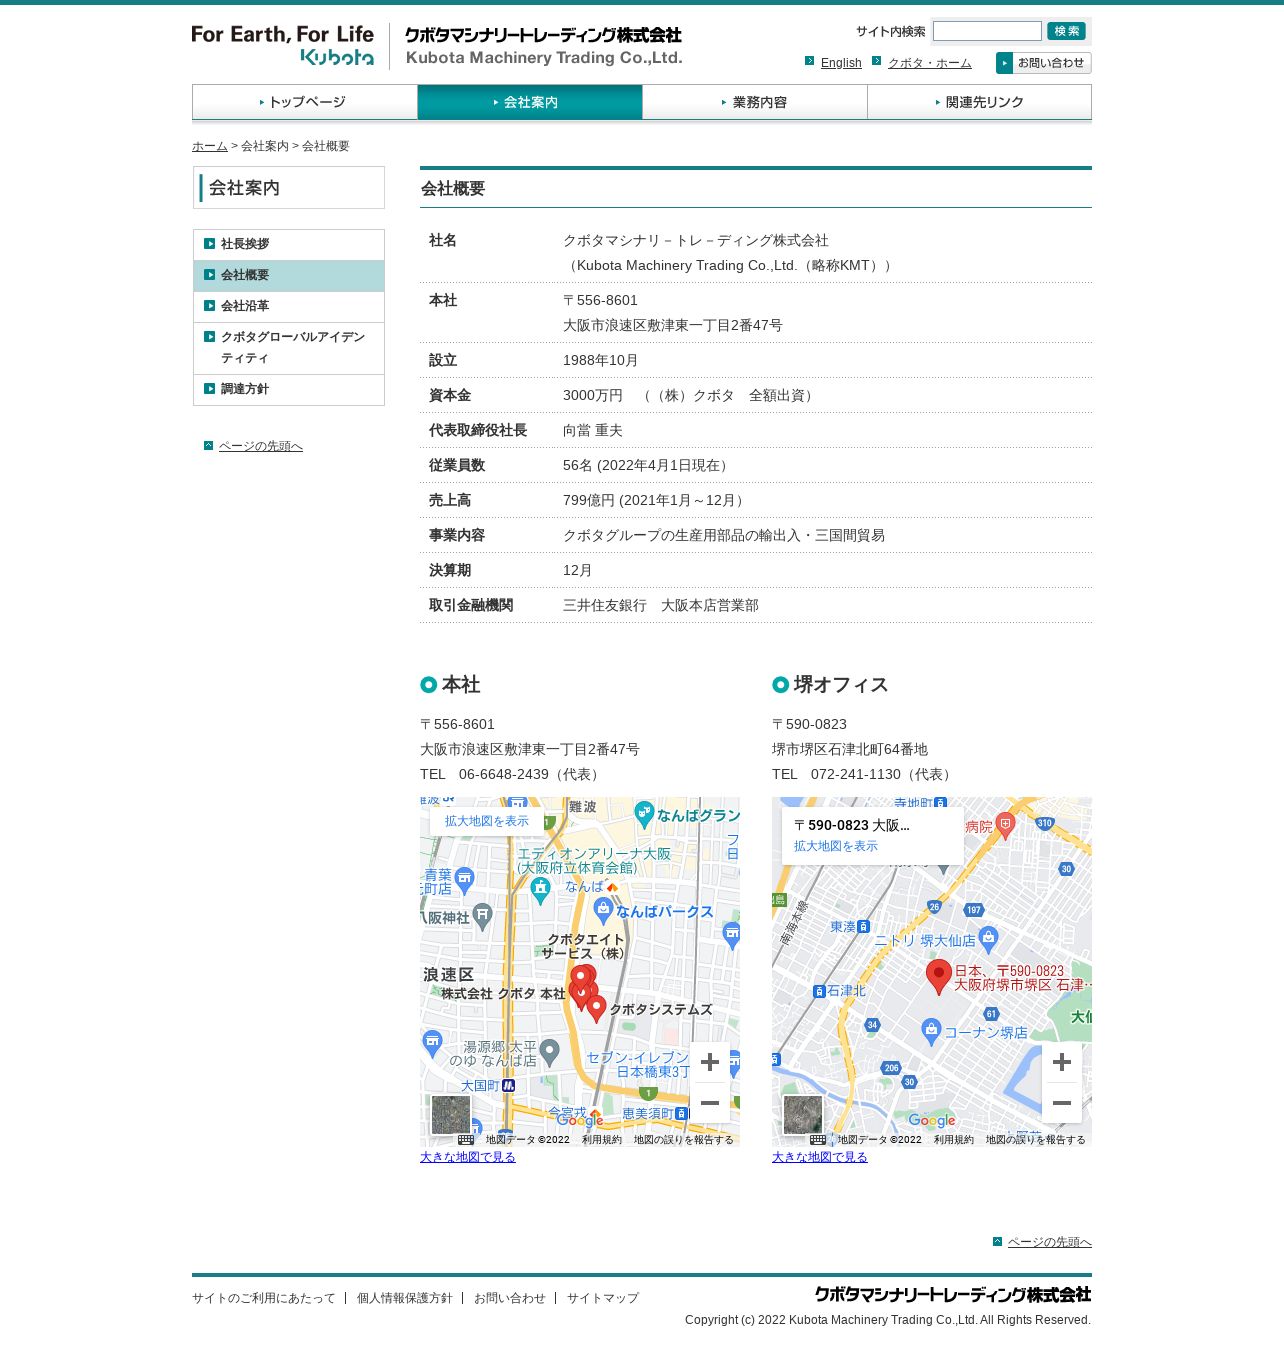Open サイトマップ footer link

[603, 1298]
